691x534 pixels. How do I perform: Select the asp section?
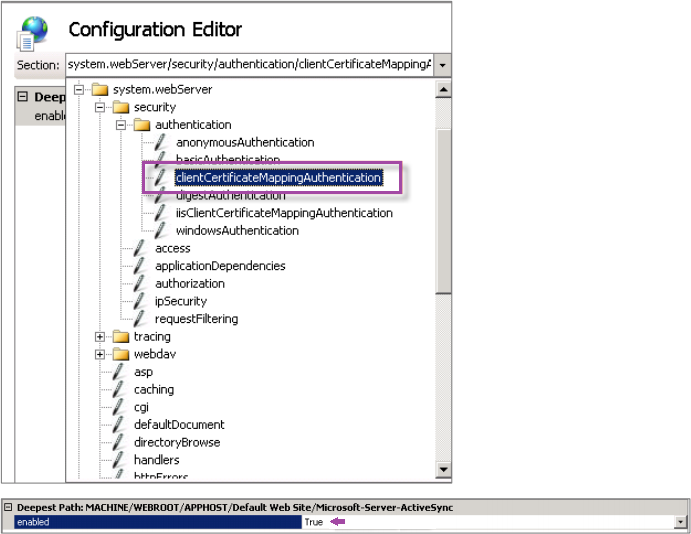144,372
